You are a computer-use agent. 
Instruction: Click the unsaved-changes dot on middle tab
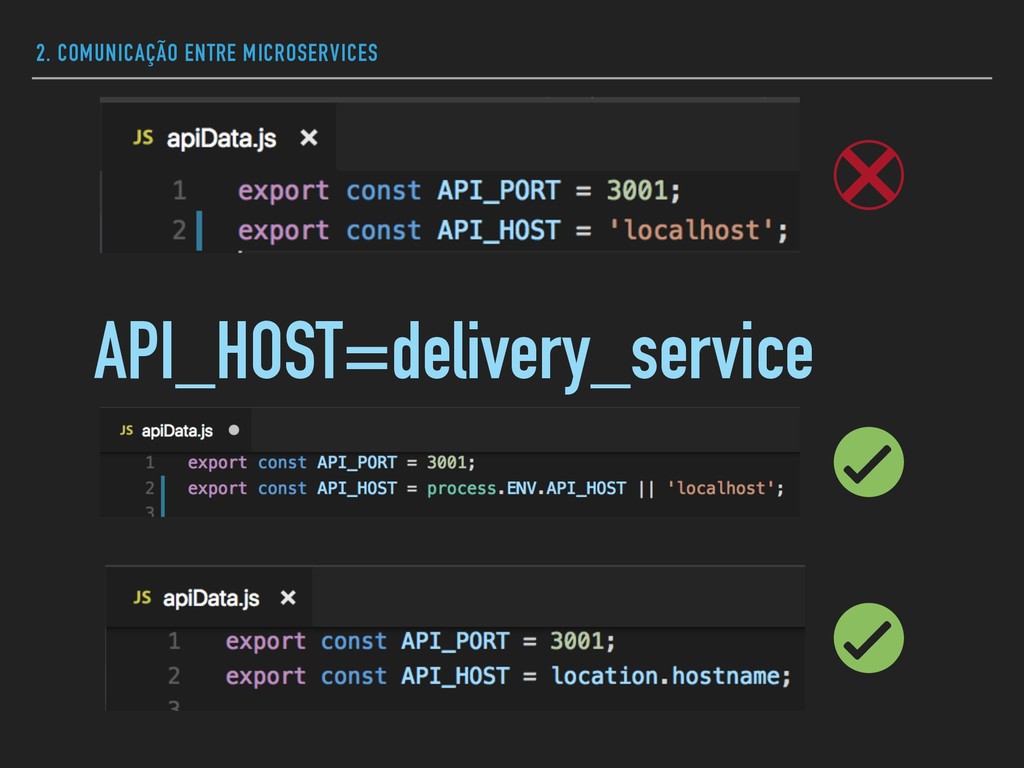[234, 430]
